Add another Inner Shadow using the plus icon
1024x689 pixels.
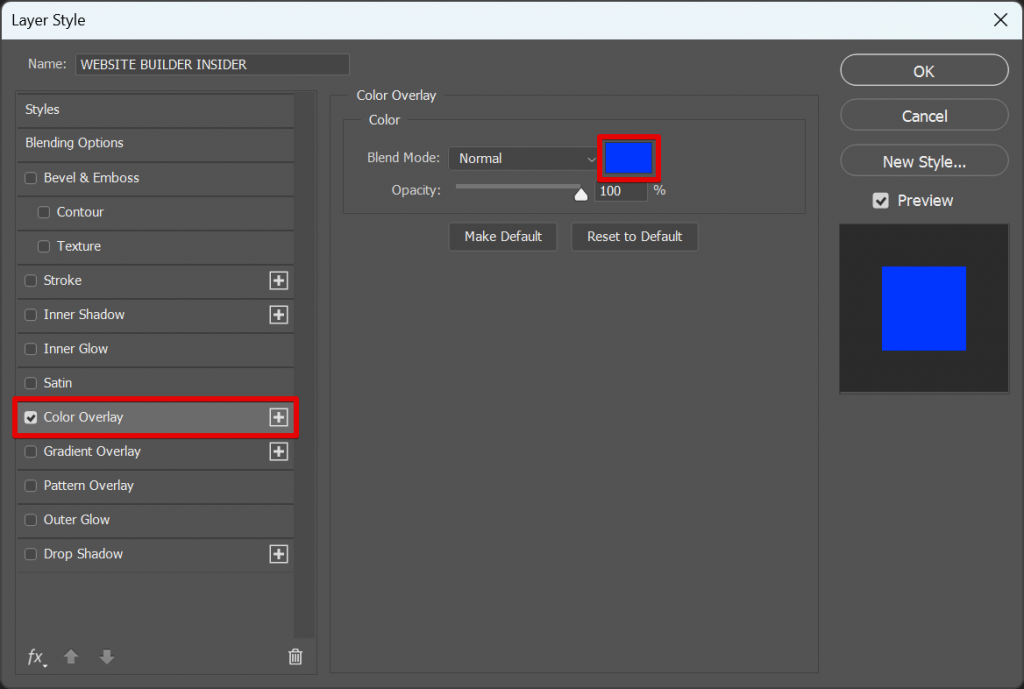click(279, 315)
